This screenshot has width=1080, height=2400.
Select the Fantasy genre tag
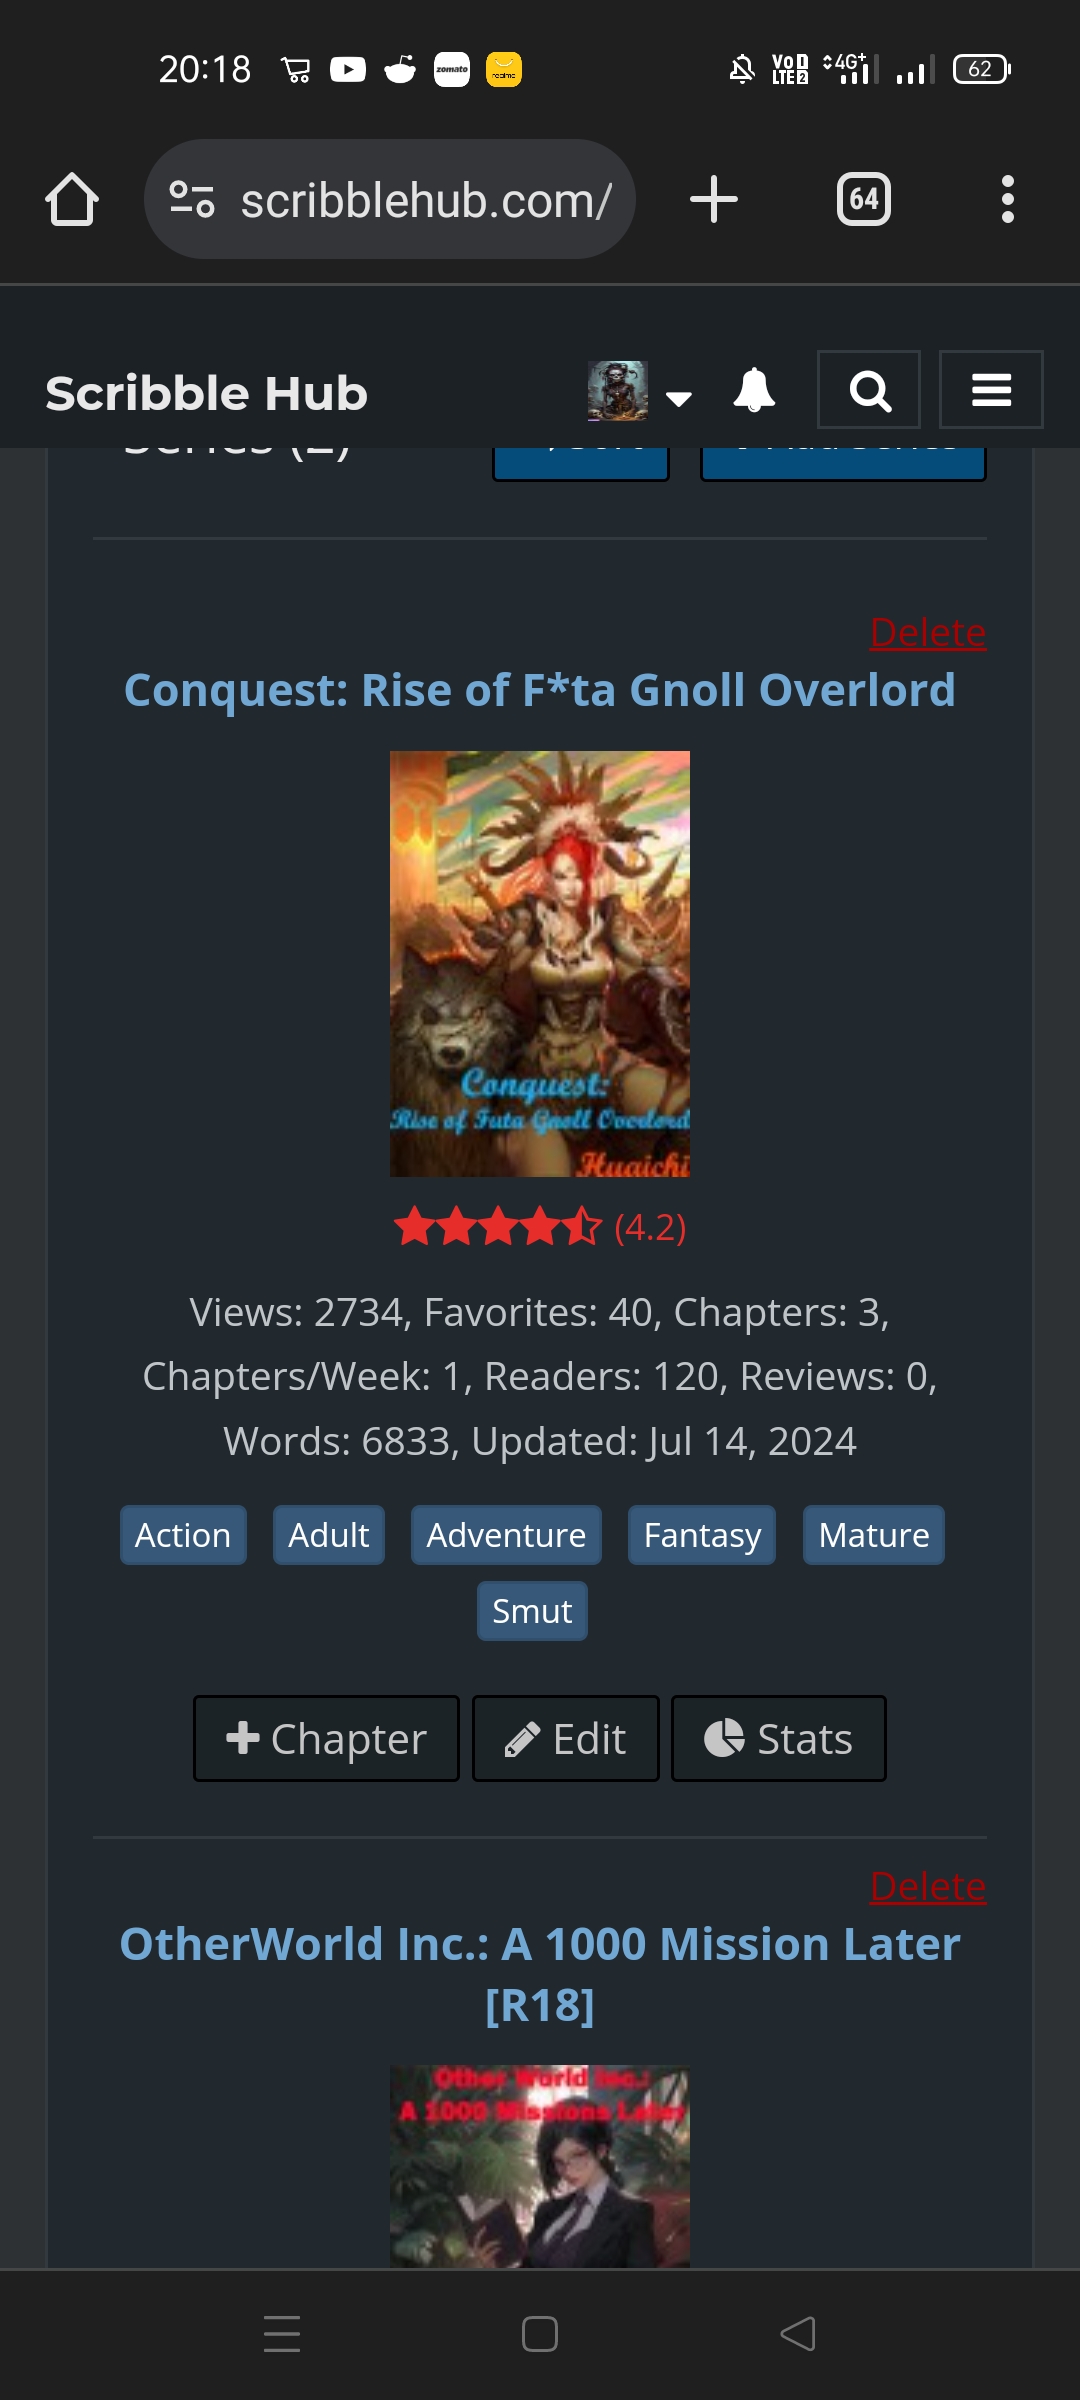coord(702,1535)
